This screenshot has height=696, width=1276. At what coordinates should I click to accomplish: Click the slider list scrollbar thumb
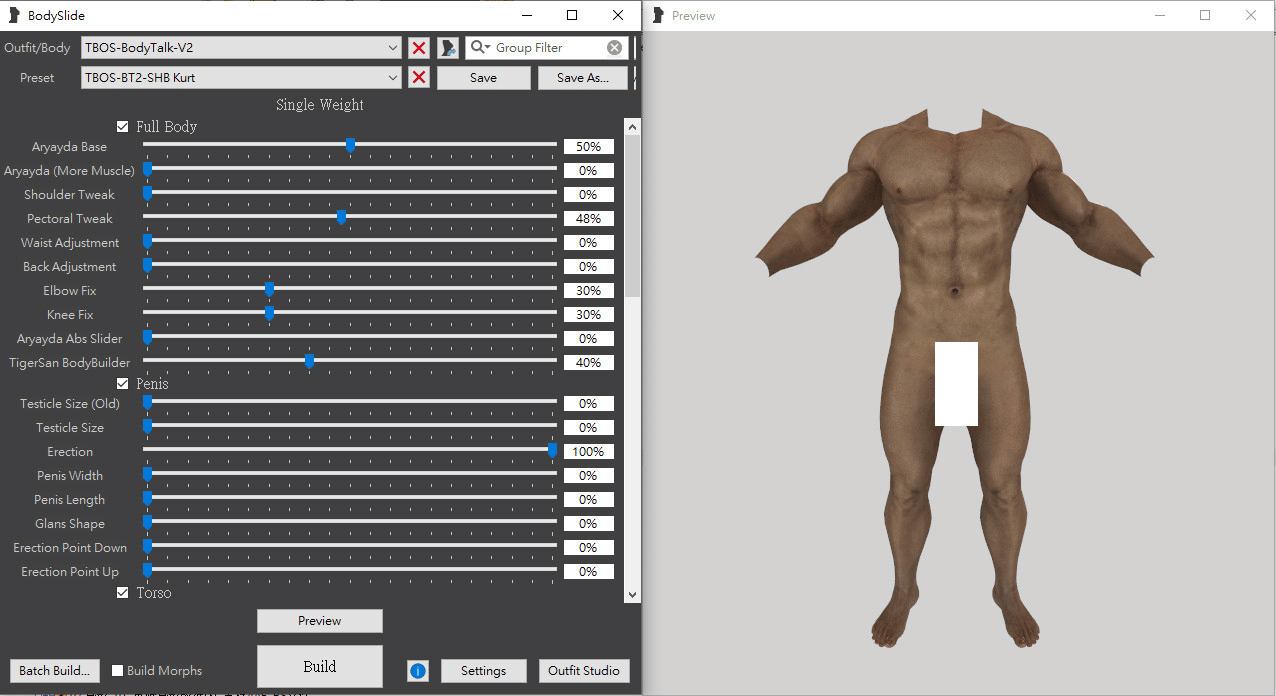tap(631, 215)
